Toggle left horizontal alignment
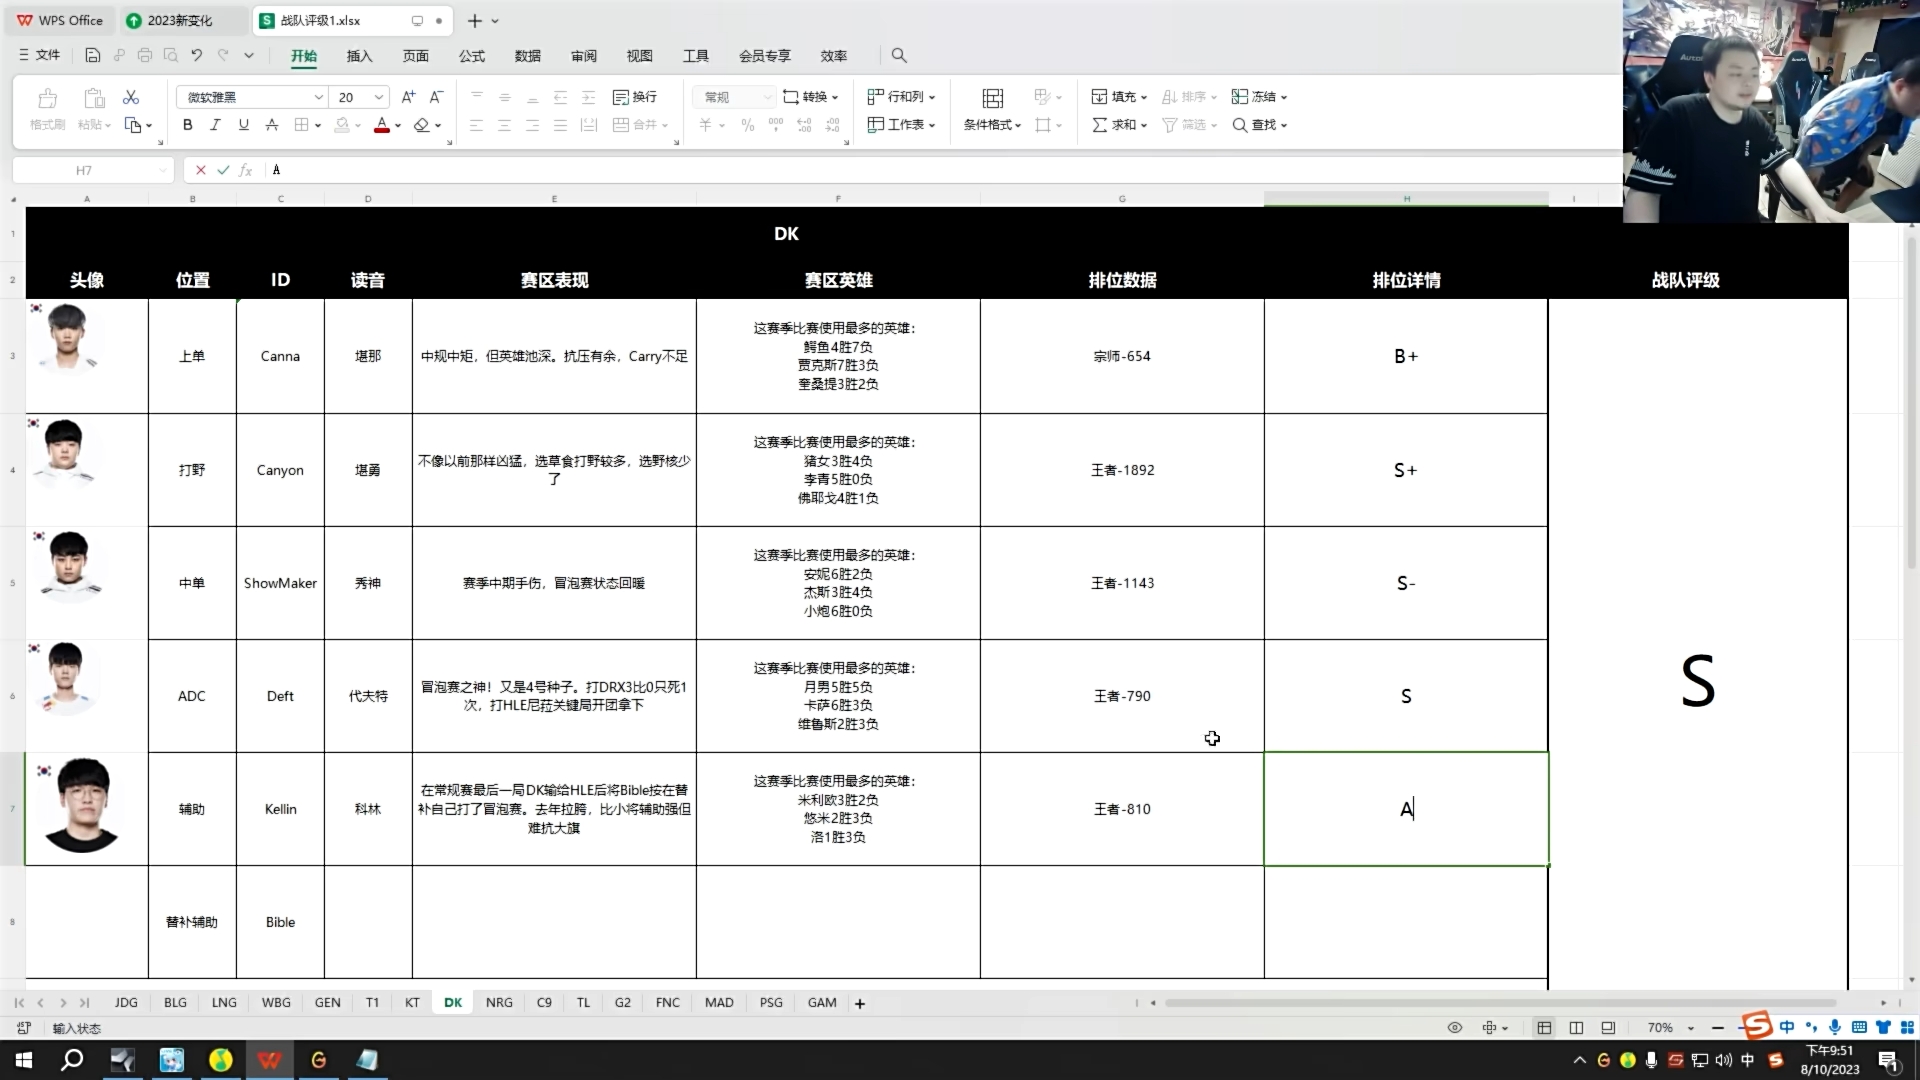This screenshot has height=1080, width=1920. coord(477,125)
